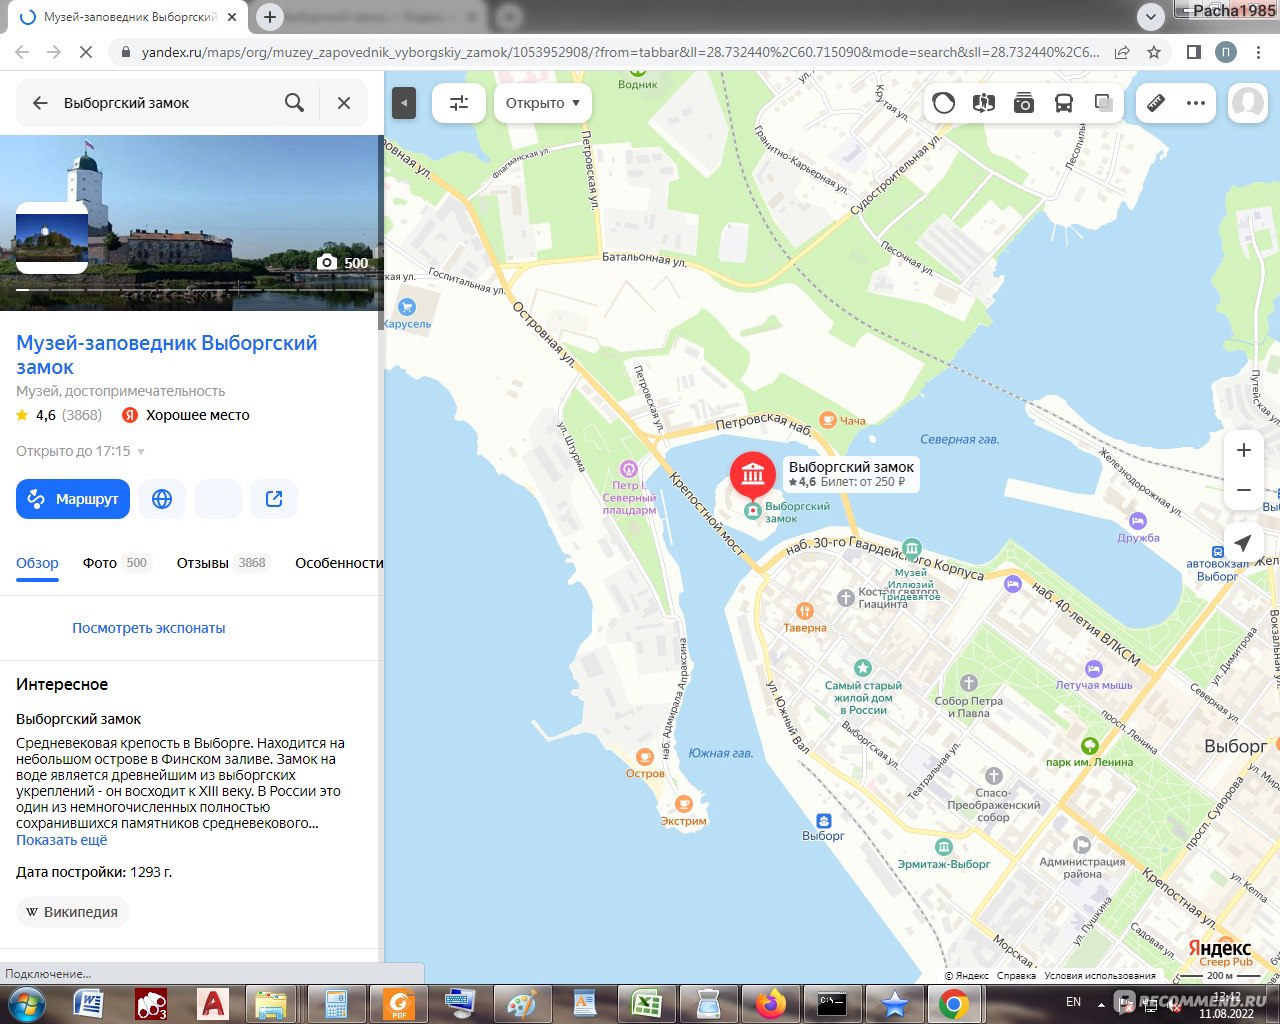
Task: Open the Chrome three-dot menu
Action: (1260, 52)
